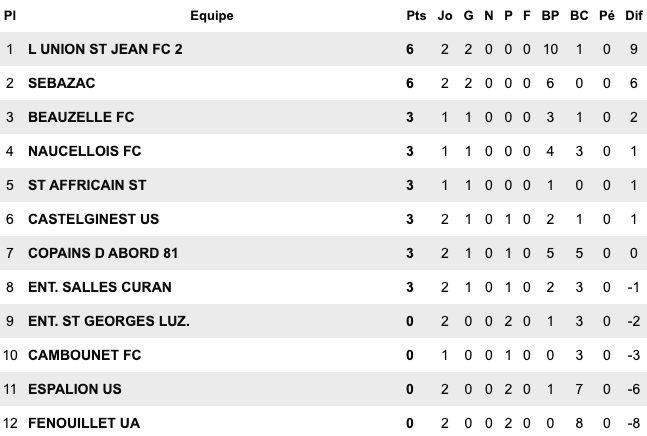The height and width of the screenshot is (436, 647).
Task: Open CASTELGINEST US team entry
Action: [x=93, y=219]
